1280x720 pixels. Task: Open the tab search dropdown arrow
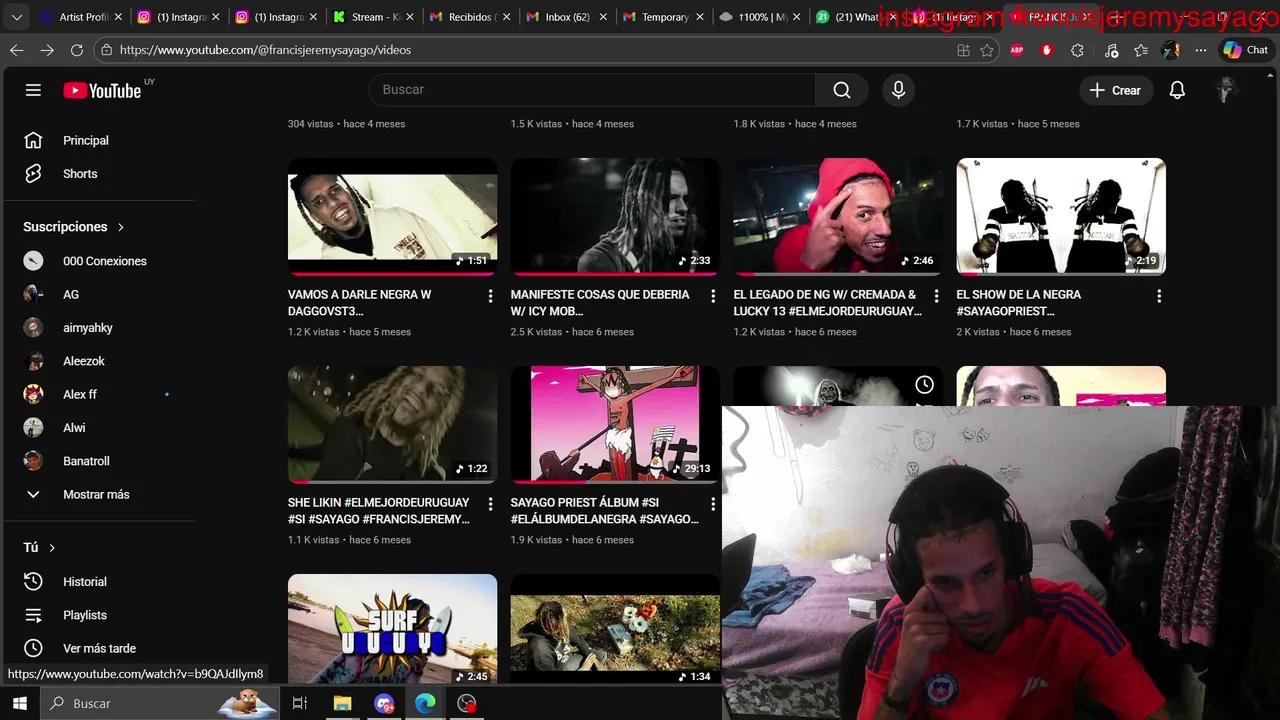click(x=16, y=17)
